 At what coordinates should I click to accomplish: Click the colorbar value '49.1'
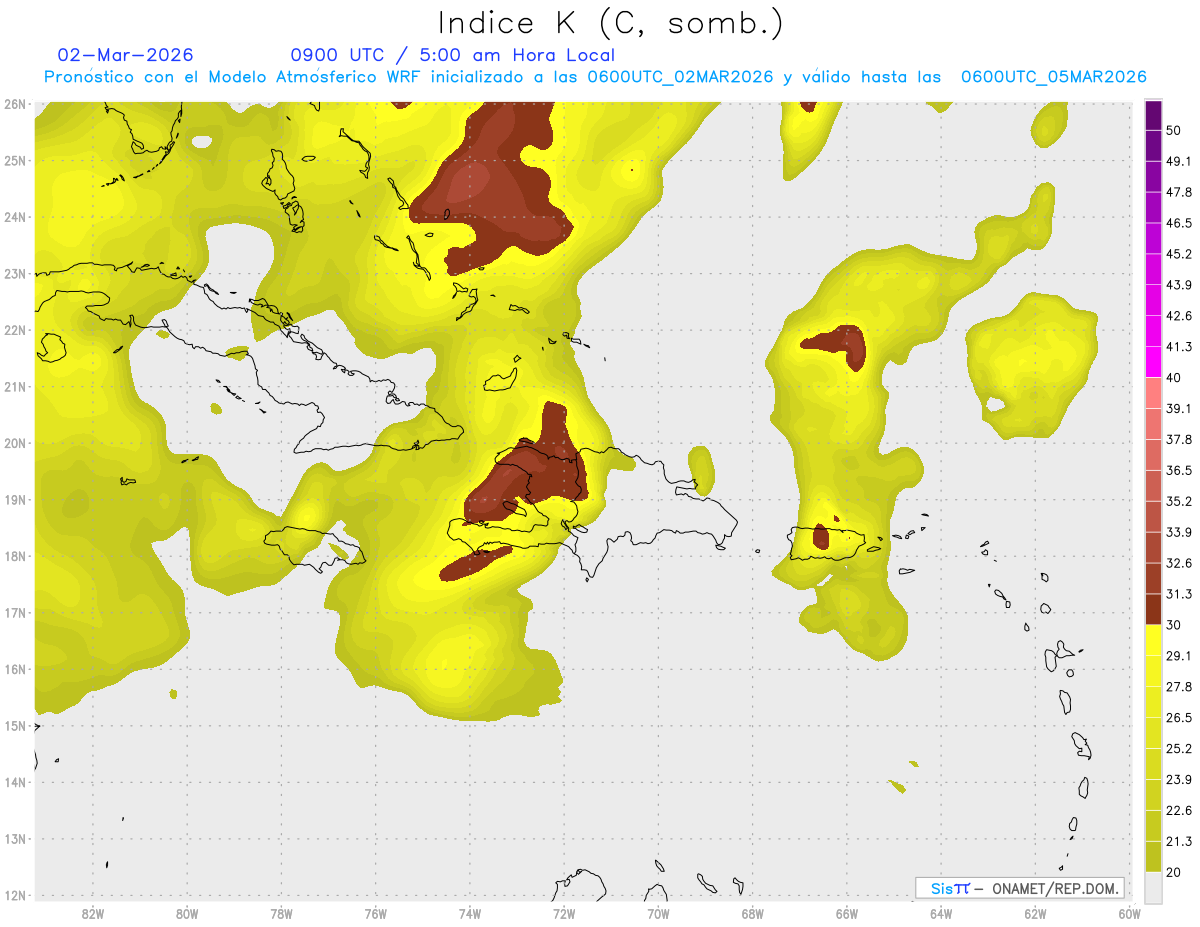point(1179,161)
